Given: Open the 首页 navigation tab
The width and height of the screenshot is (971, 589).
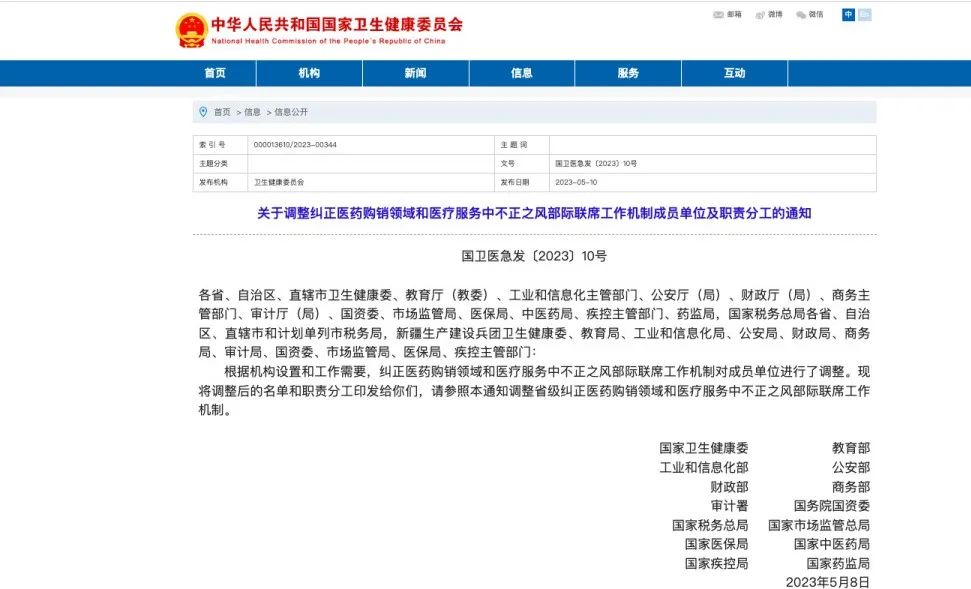Looking at the screenshot, I should (x=215, y=73).
